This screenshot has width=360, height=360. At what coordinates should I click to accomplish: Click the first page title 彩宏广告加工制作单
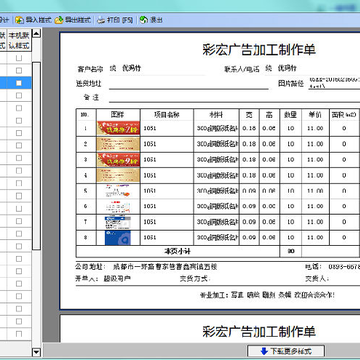tap(259, 50)
